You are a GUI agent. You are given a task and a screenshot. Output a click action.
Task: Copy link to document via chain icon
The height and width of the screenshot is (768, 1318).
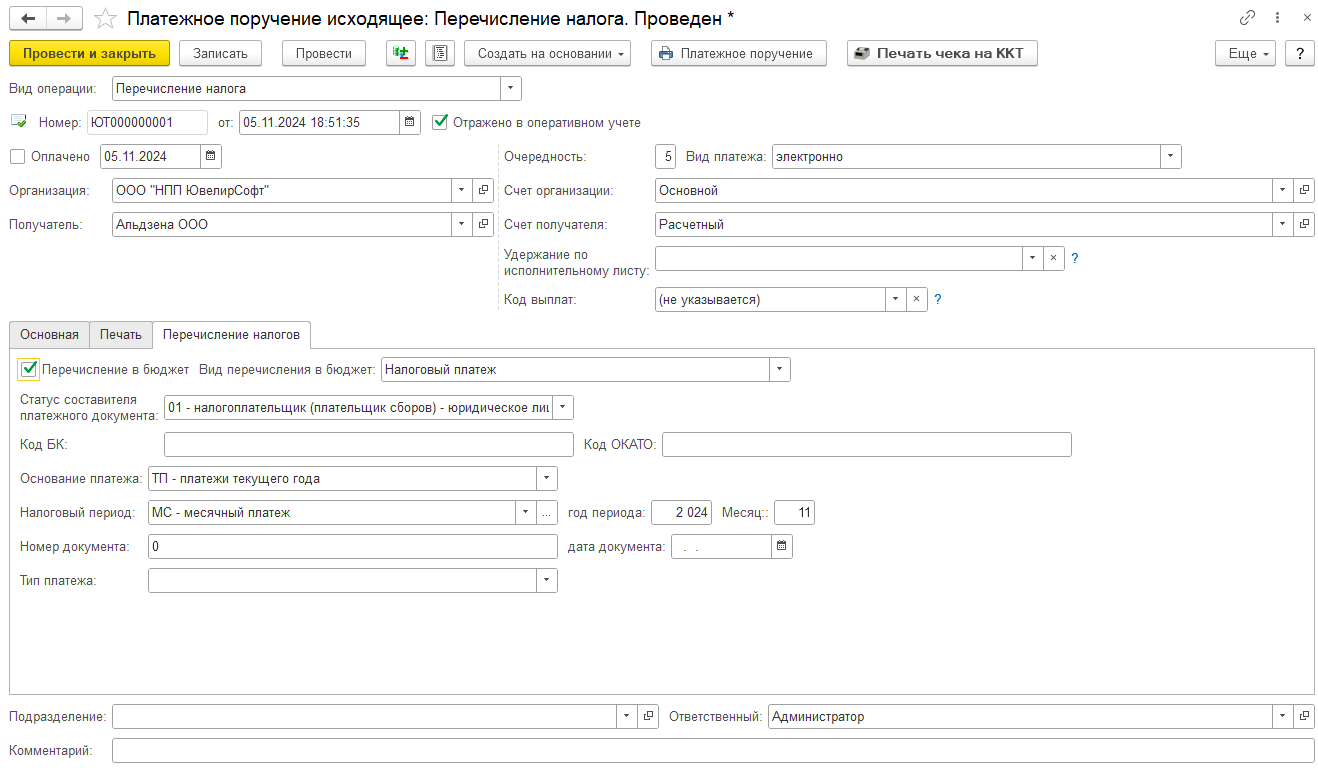[1247, 18]
